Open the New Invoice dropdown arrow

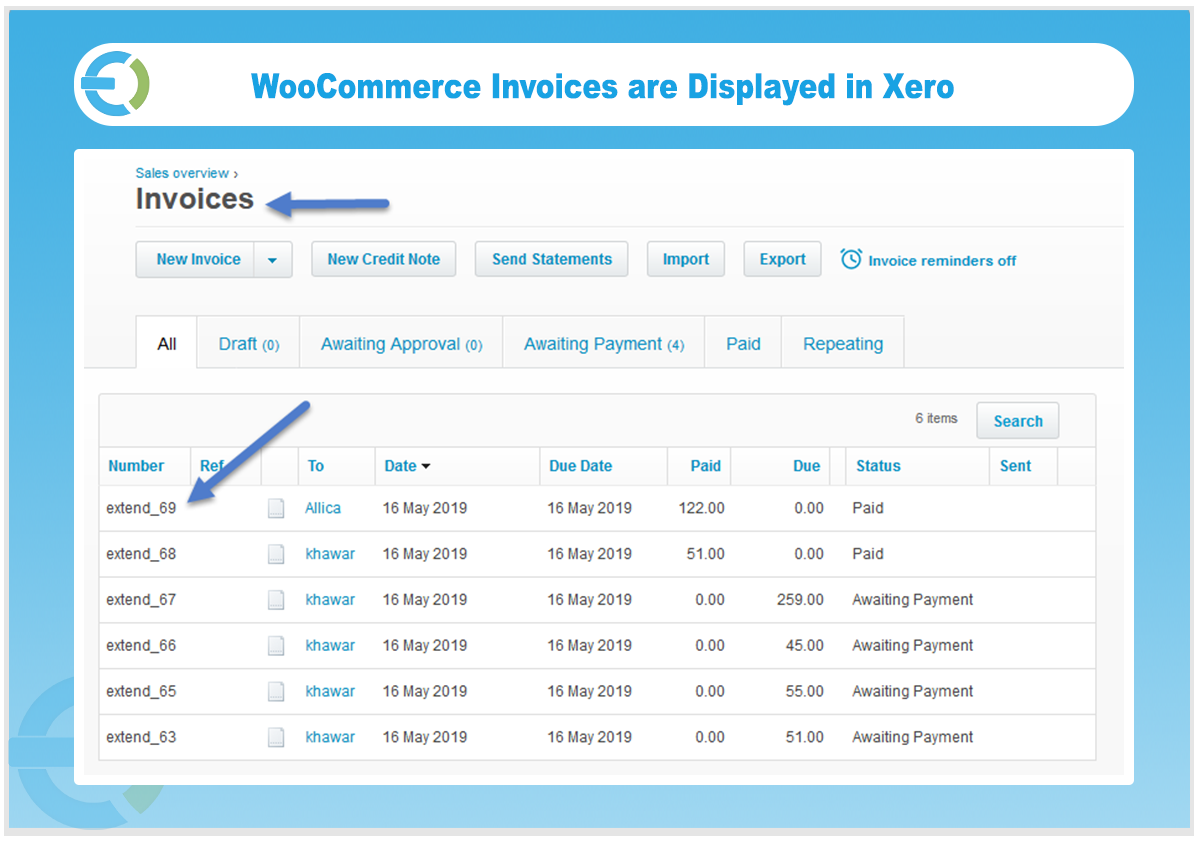[272, 259]
